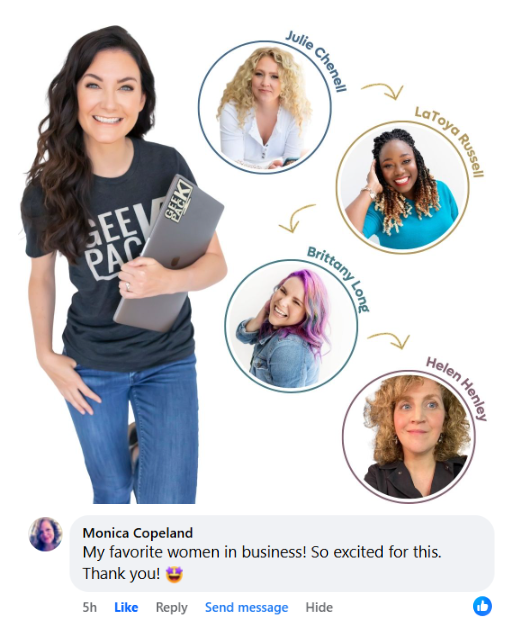Click the Helen Henley curved name label

(x=457, y=388)
